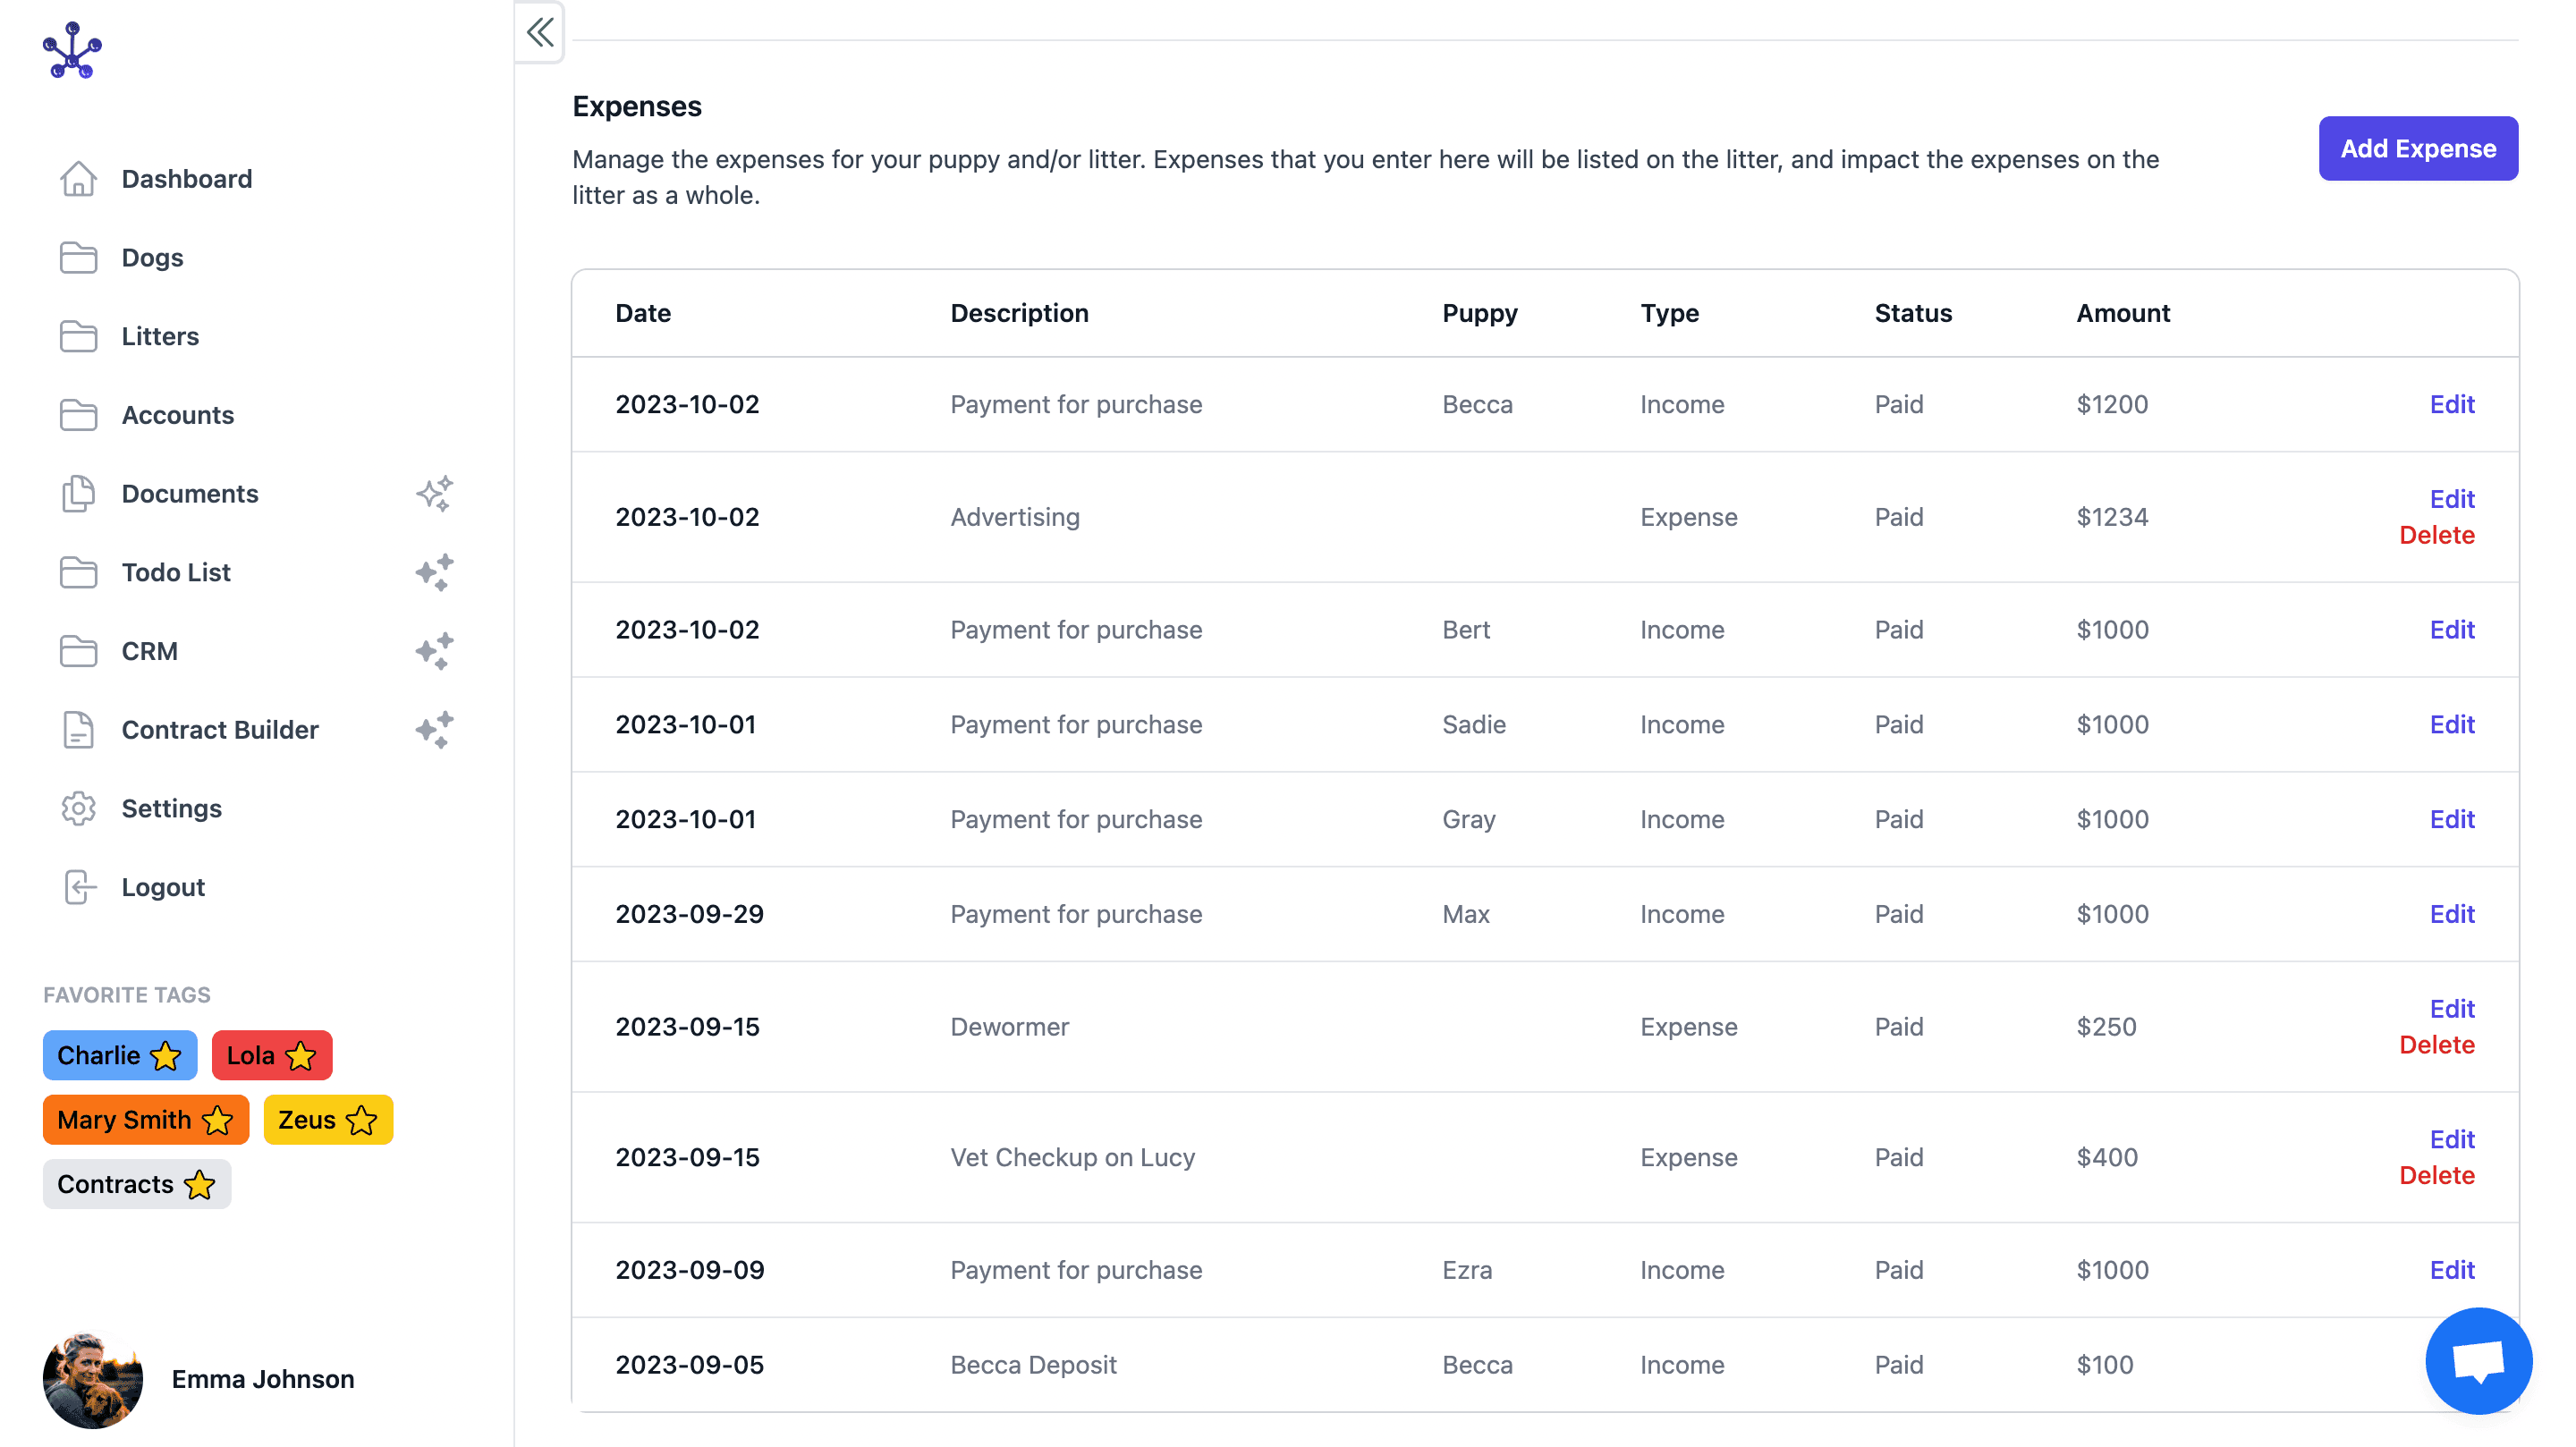Navigate to Litters in the sidebar
This screenshot has height=1447, width=2576.
coord(160,336)
